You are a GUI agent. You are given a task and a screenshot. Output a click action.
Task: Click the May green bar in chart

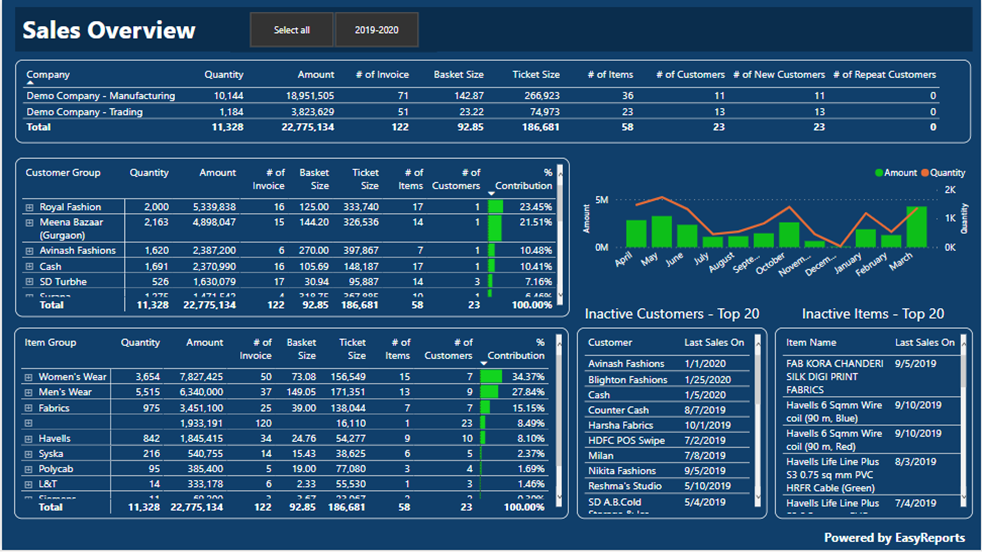[661, 232]
